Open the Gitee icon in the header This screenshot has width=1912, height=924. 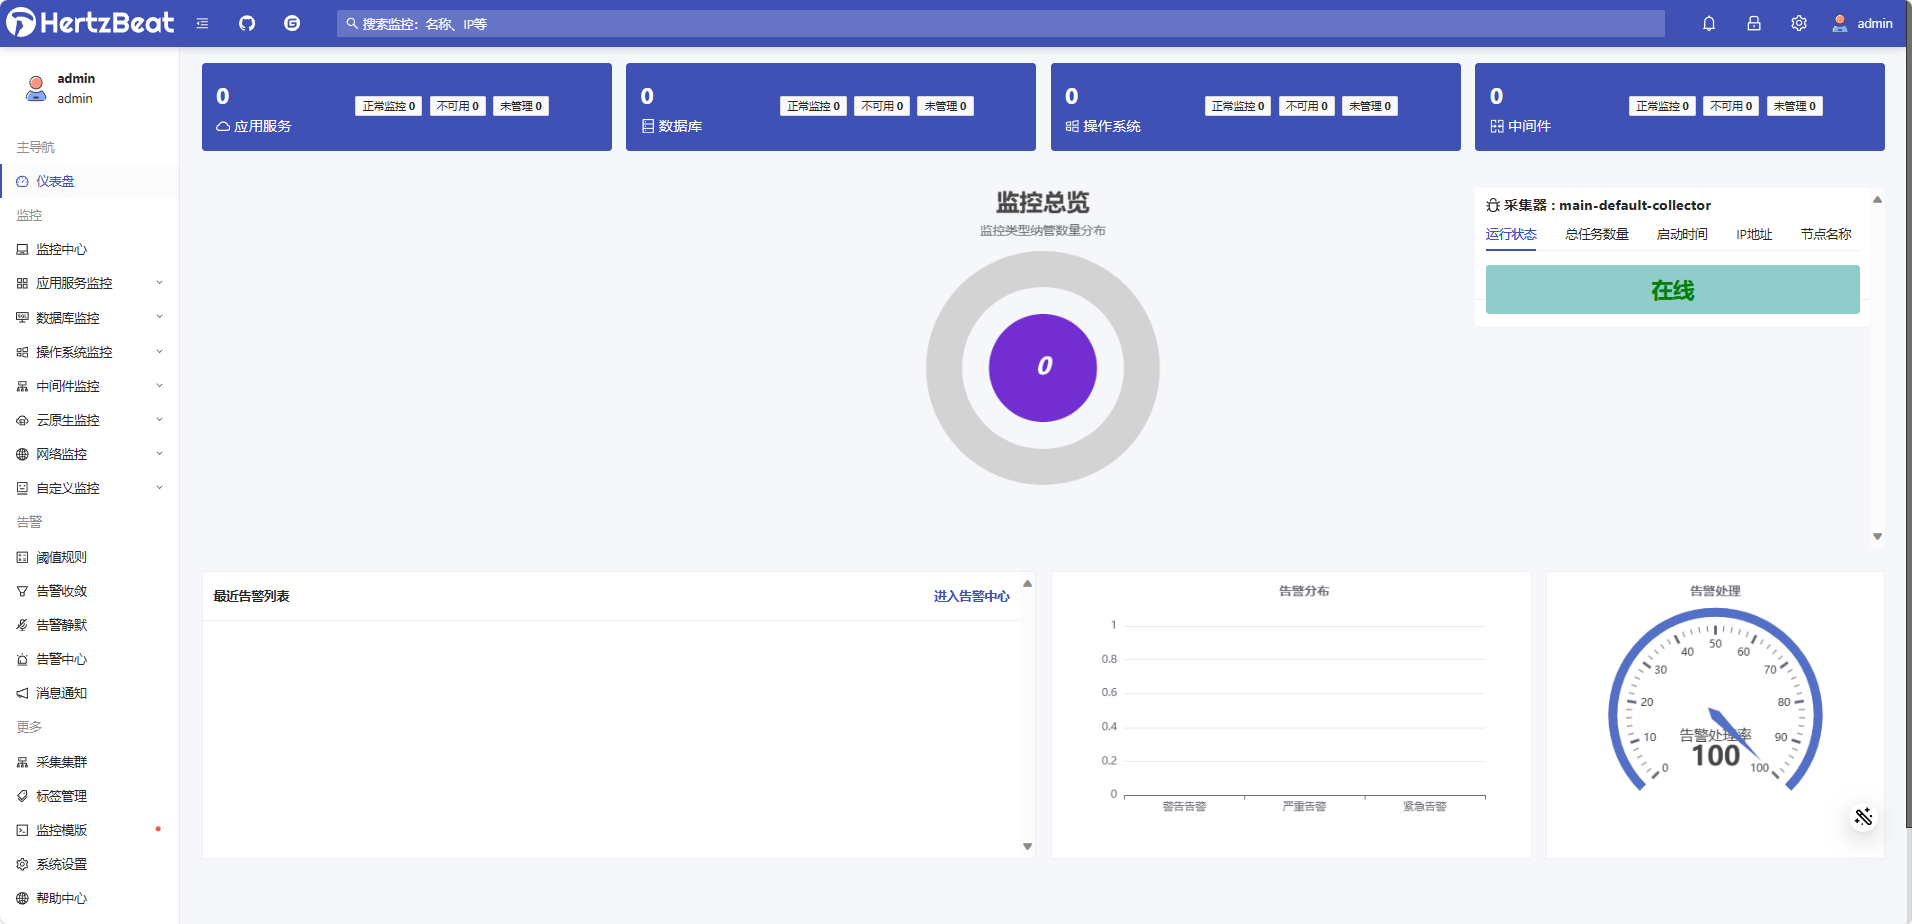[x=291, y=22]
